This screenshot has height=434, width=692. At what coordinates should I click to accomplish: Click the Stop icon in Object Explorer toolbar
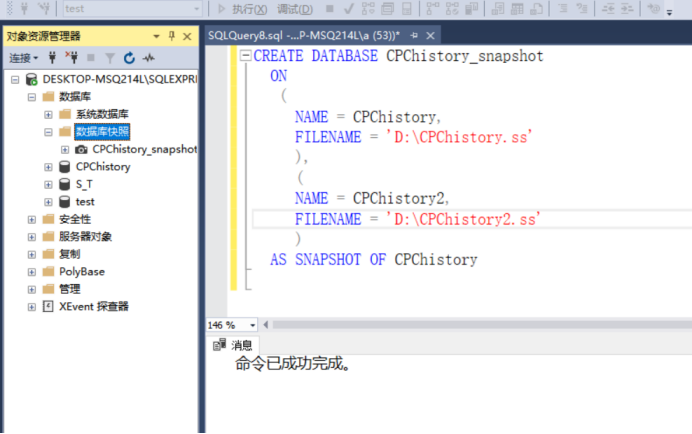pyautogui.click(x=91, y=58)
